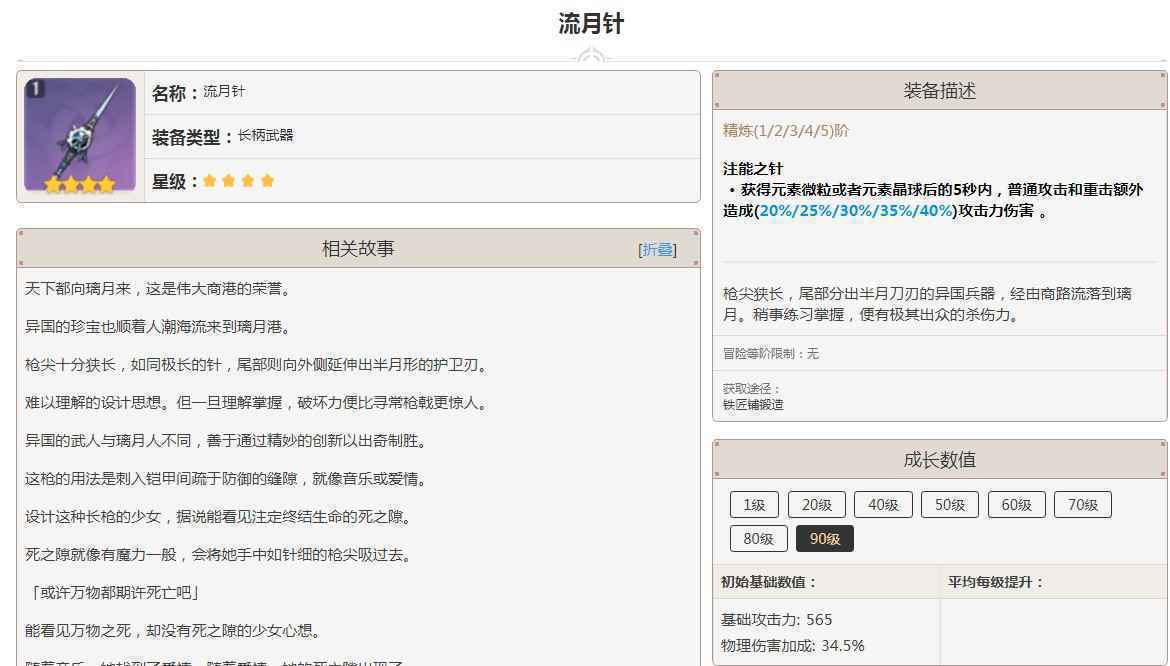Click the 装备类型 长柄武器 value

tap(265, 136)
